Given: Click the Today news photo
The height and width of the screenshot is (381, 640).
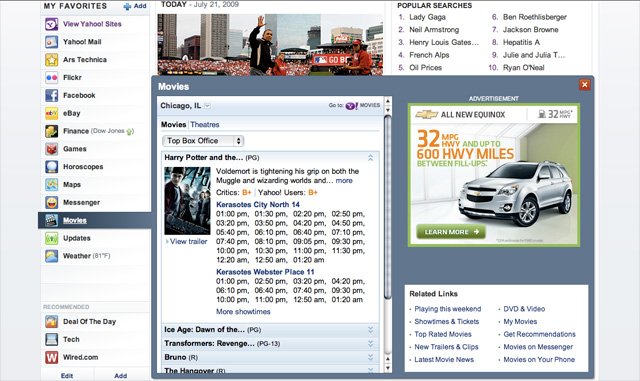Looking at the screenshot, I should point(270,45).
